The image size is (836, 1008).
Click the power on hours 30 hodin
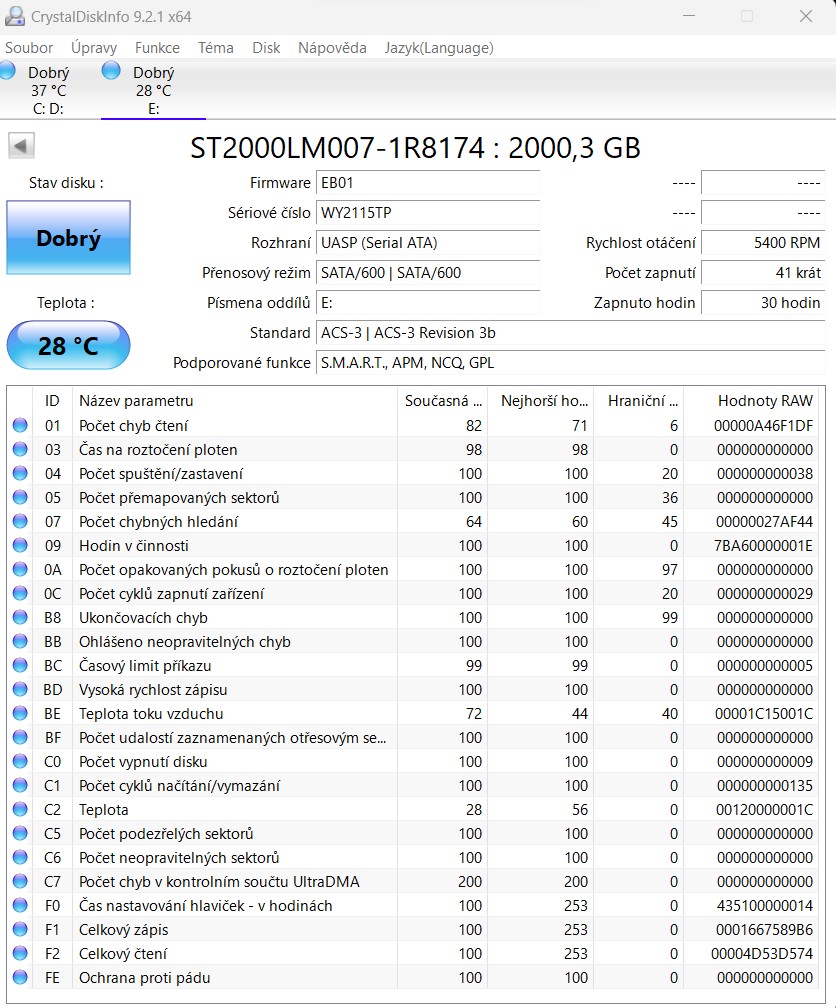[763, 303]
